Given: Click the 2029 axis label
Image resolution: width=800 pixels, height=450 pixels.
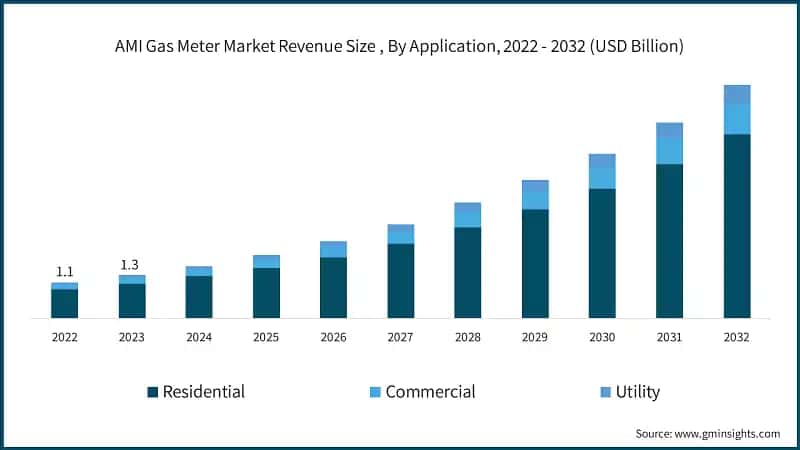Looking at the screenshot, I should coord(535,337).
